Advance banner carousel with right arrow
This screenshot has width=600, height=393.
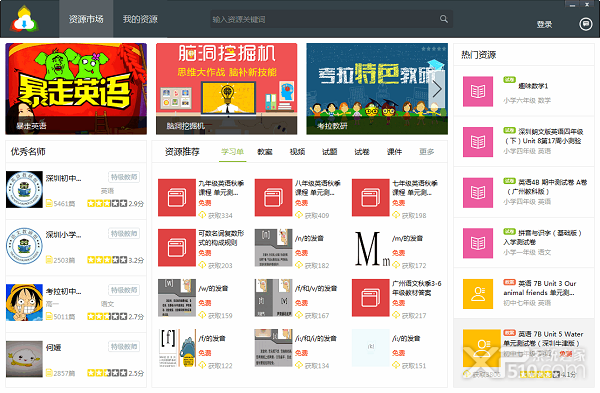[x=437, y=89]
